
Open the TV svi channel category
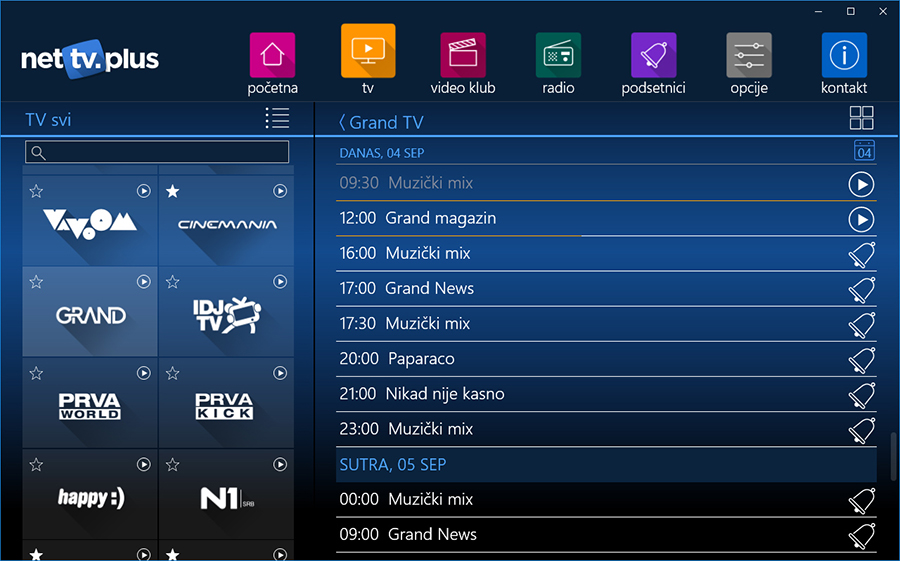48,119
